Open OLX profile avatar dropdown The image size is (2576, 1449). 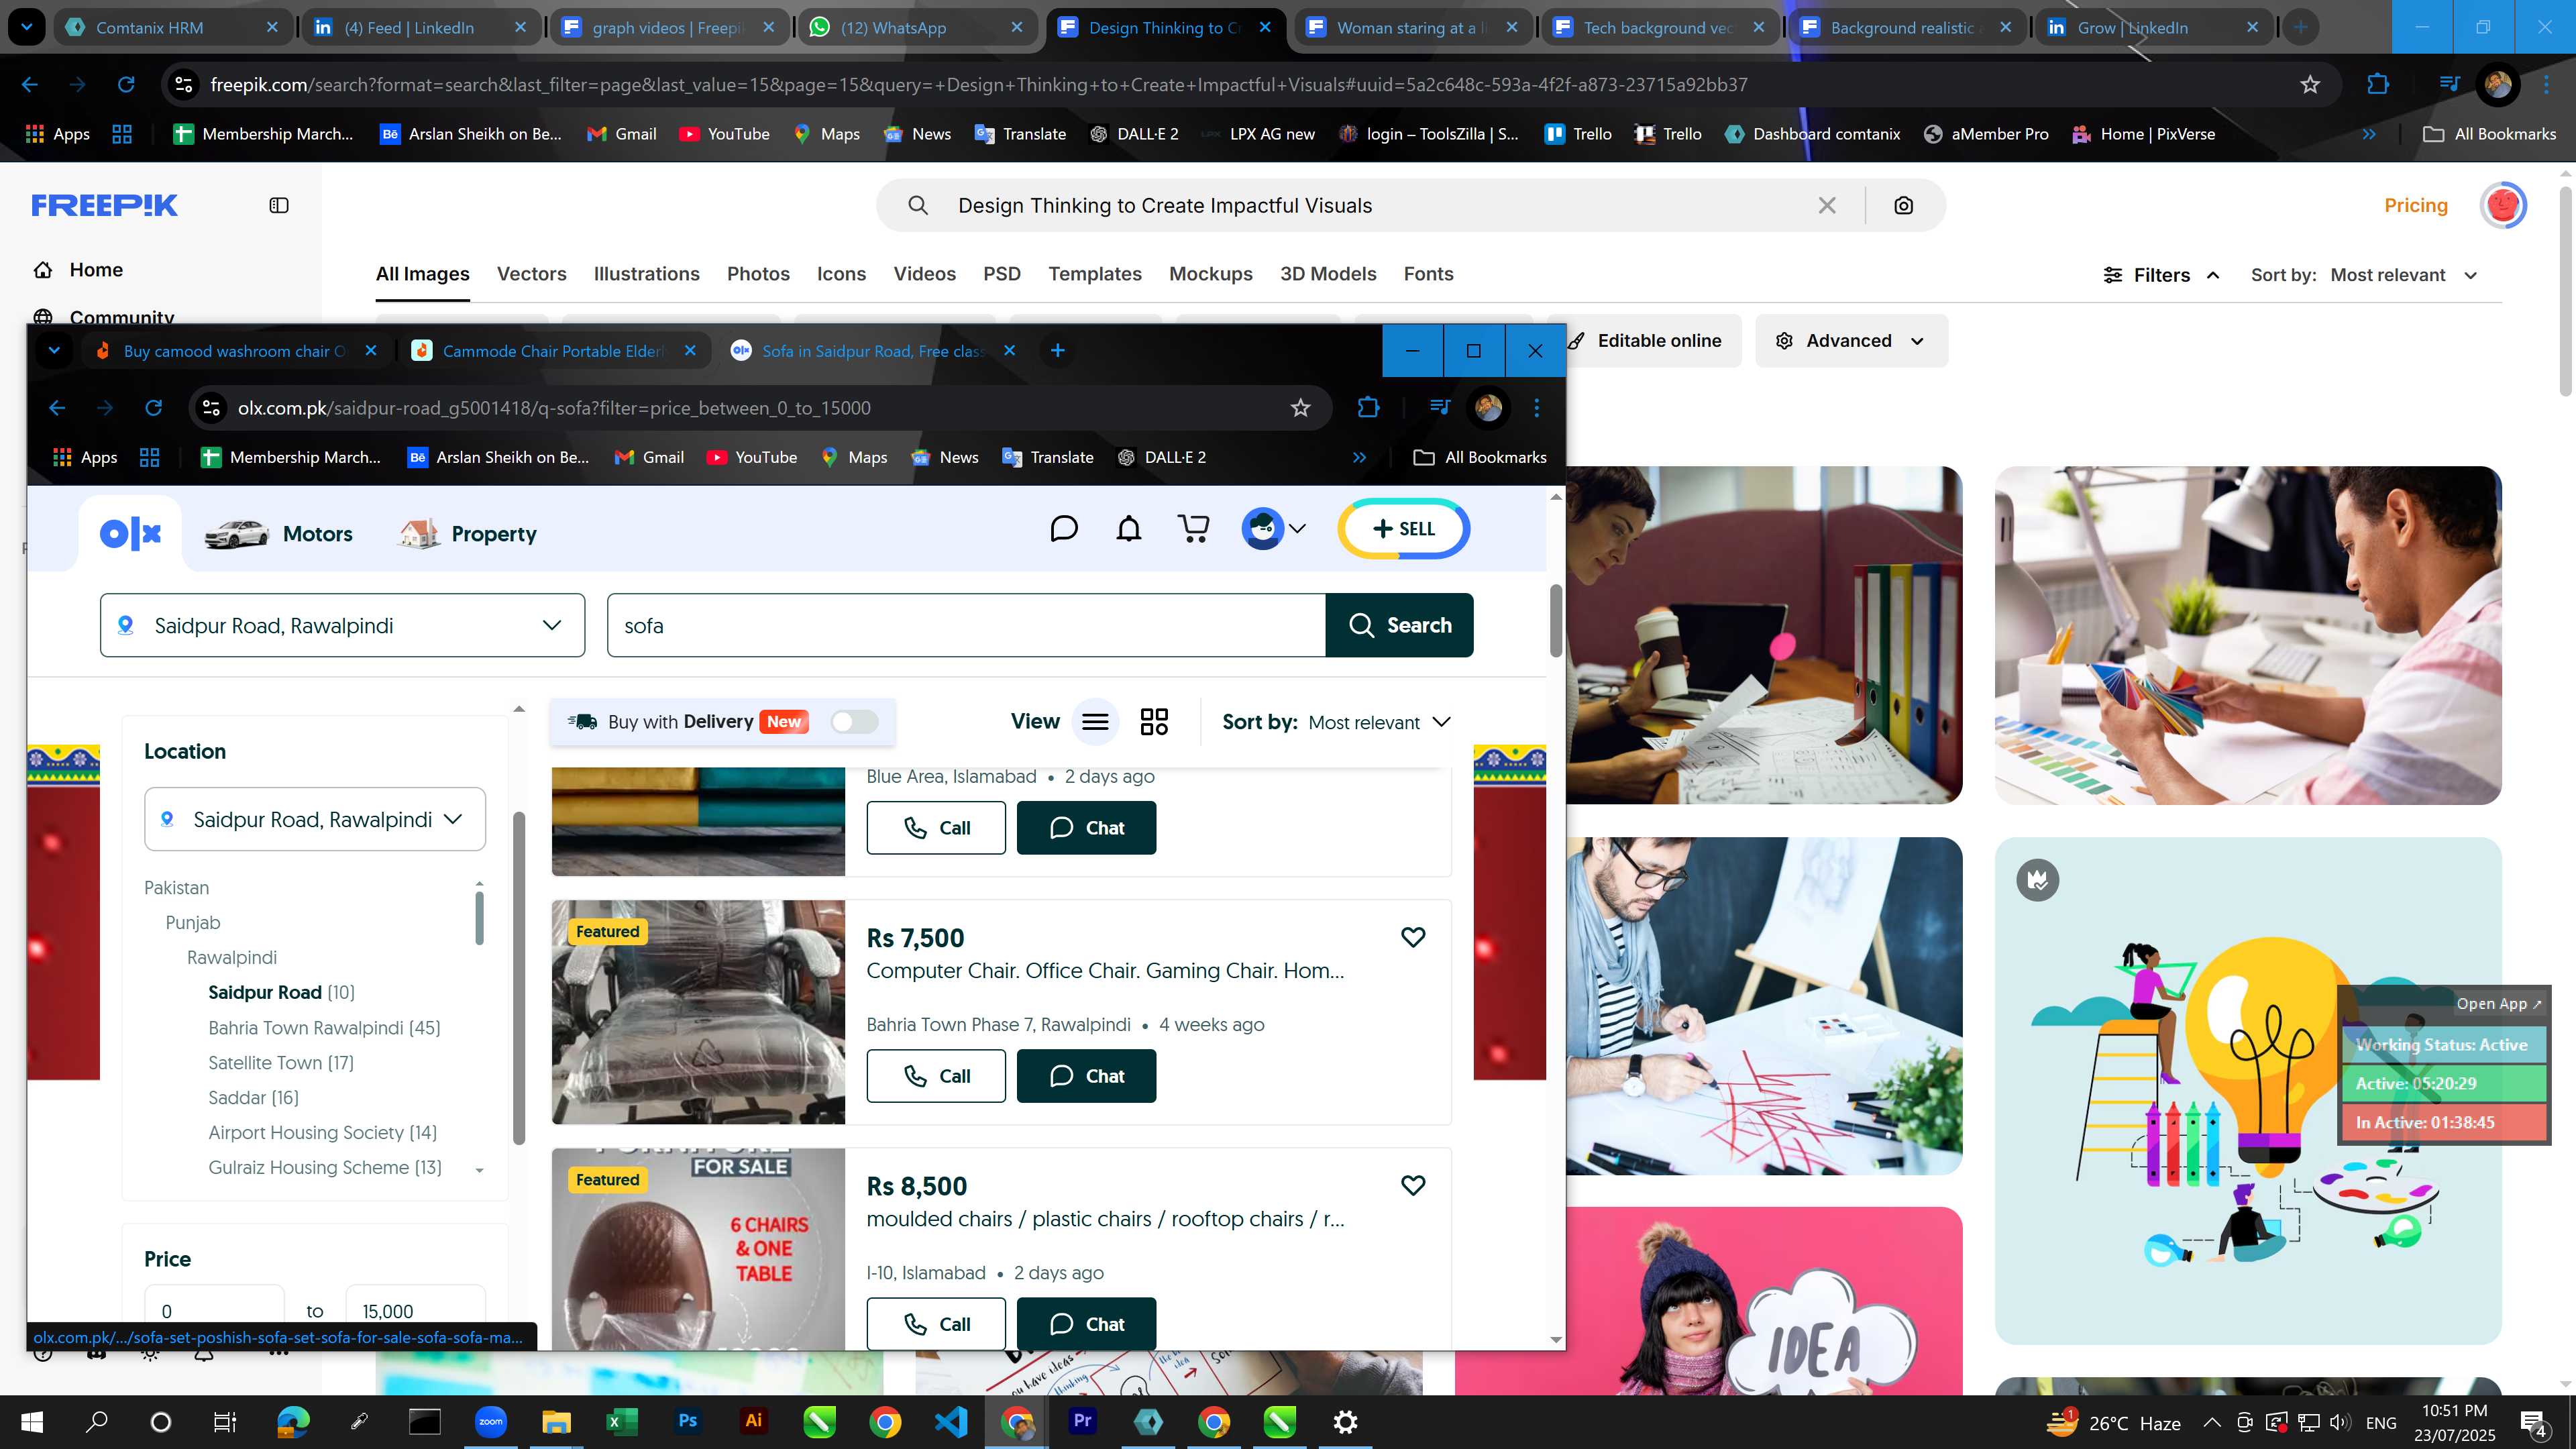(x=1273, y=528)
